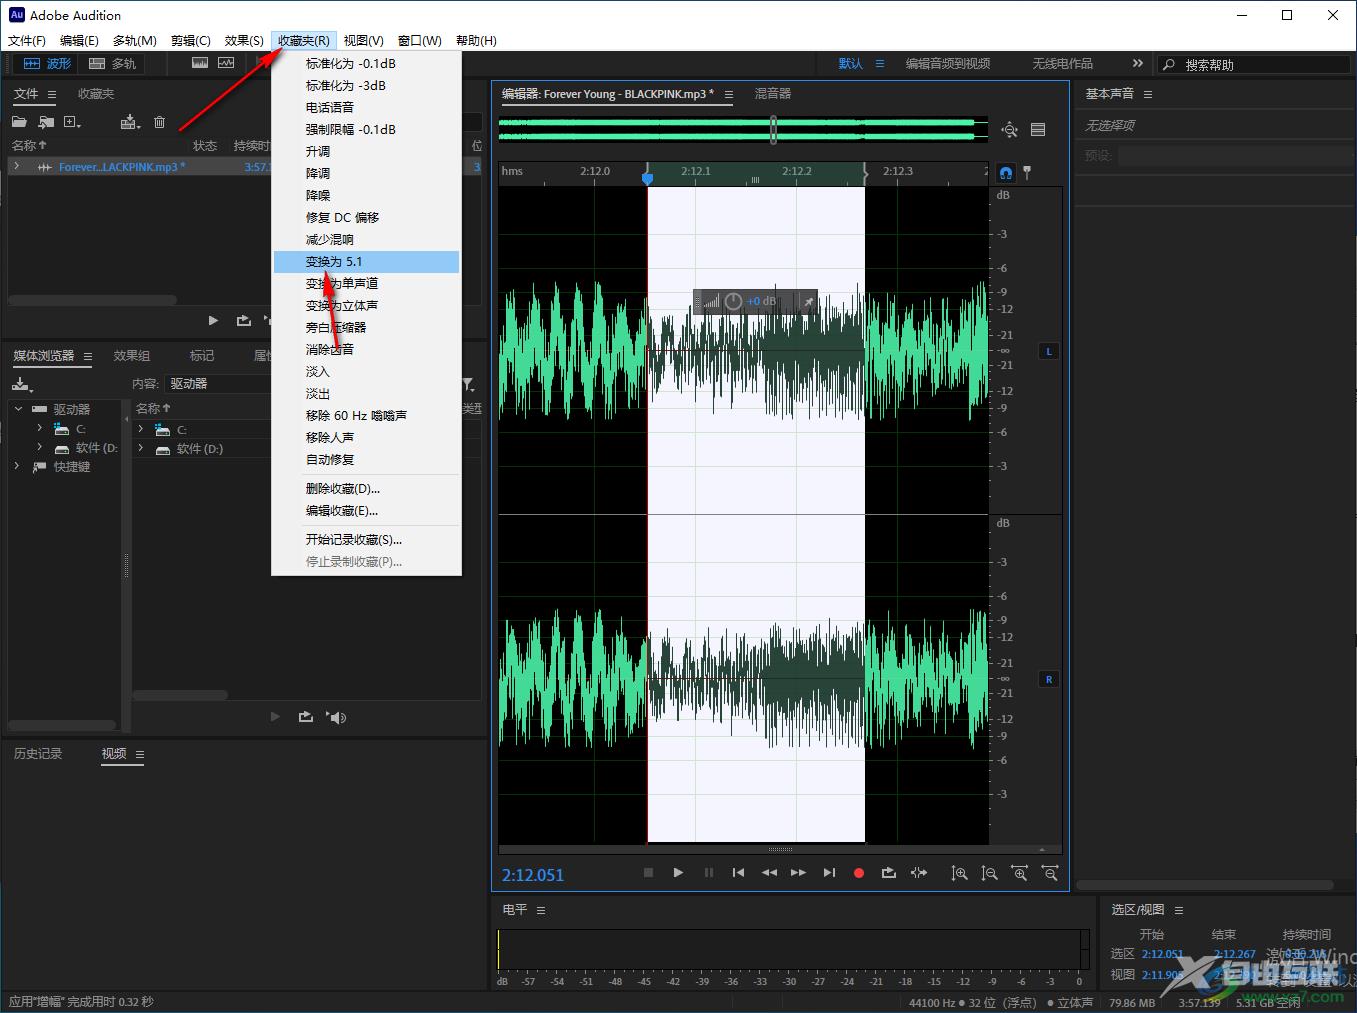Click the 搜索帮助 search field

(1254, 64)
